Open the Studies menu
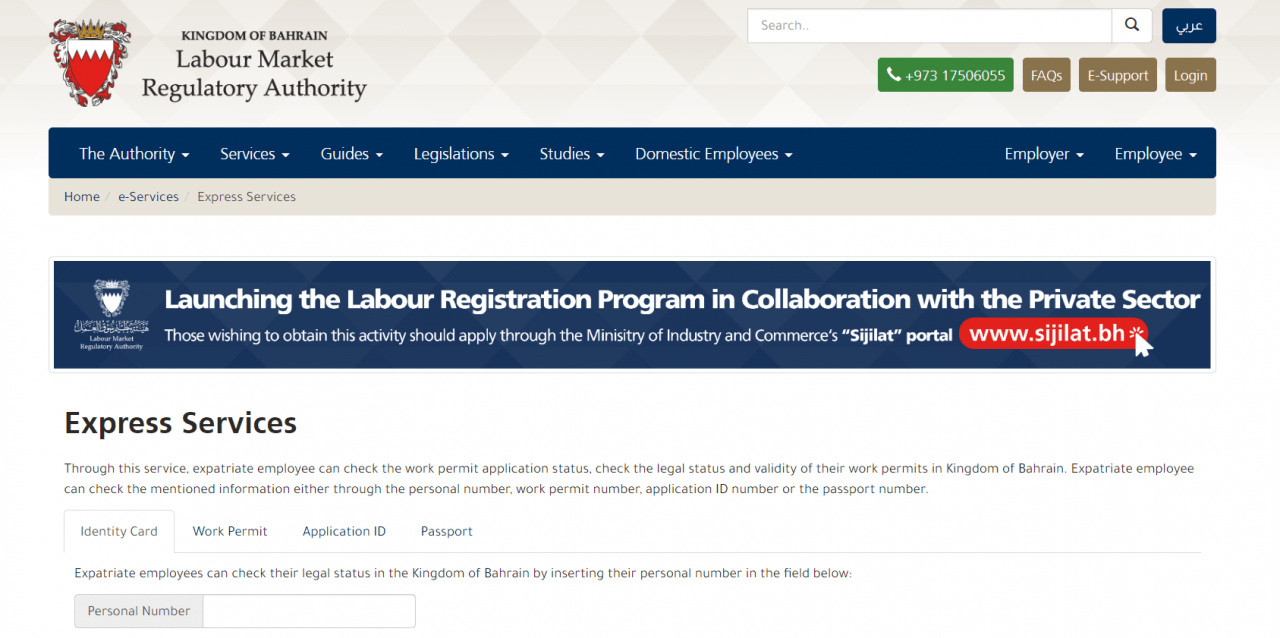1280x638 pixels. 571,153
